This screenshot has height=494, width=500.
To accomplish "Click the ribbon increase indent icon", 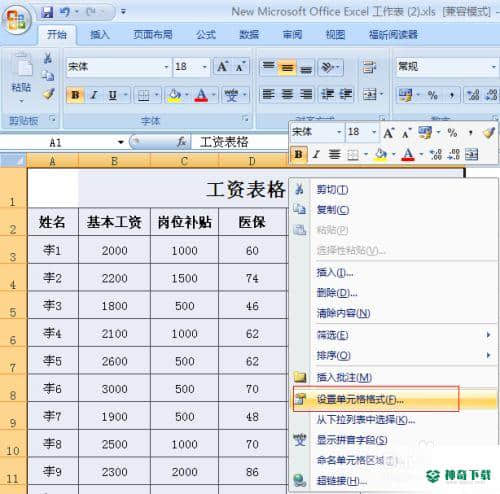I will tap(345, 95).
